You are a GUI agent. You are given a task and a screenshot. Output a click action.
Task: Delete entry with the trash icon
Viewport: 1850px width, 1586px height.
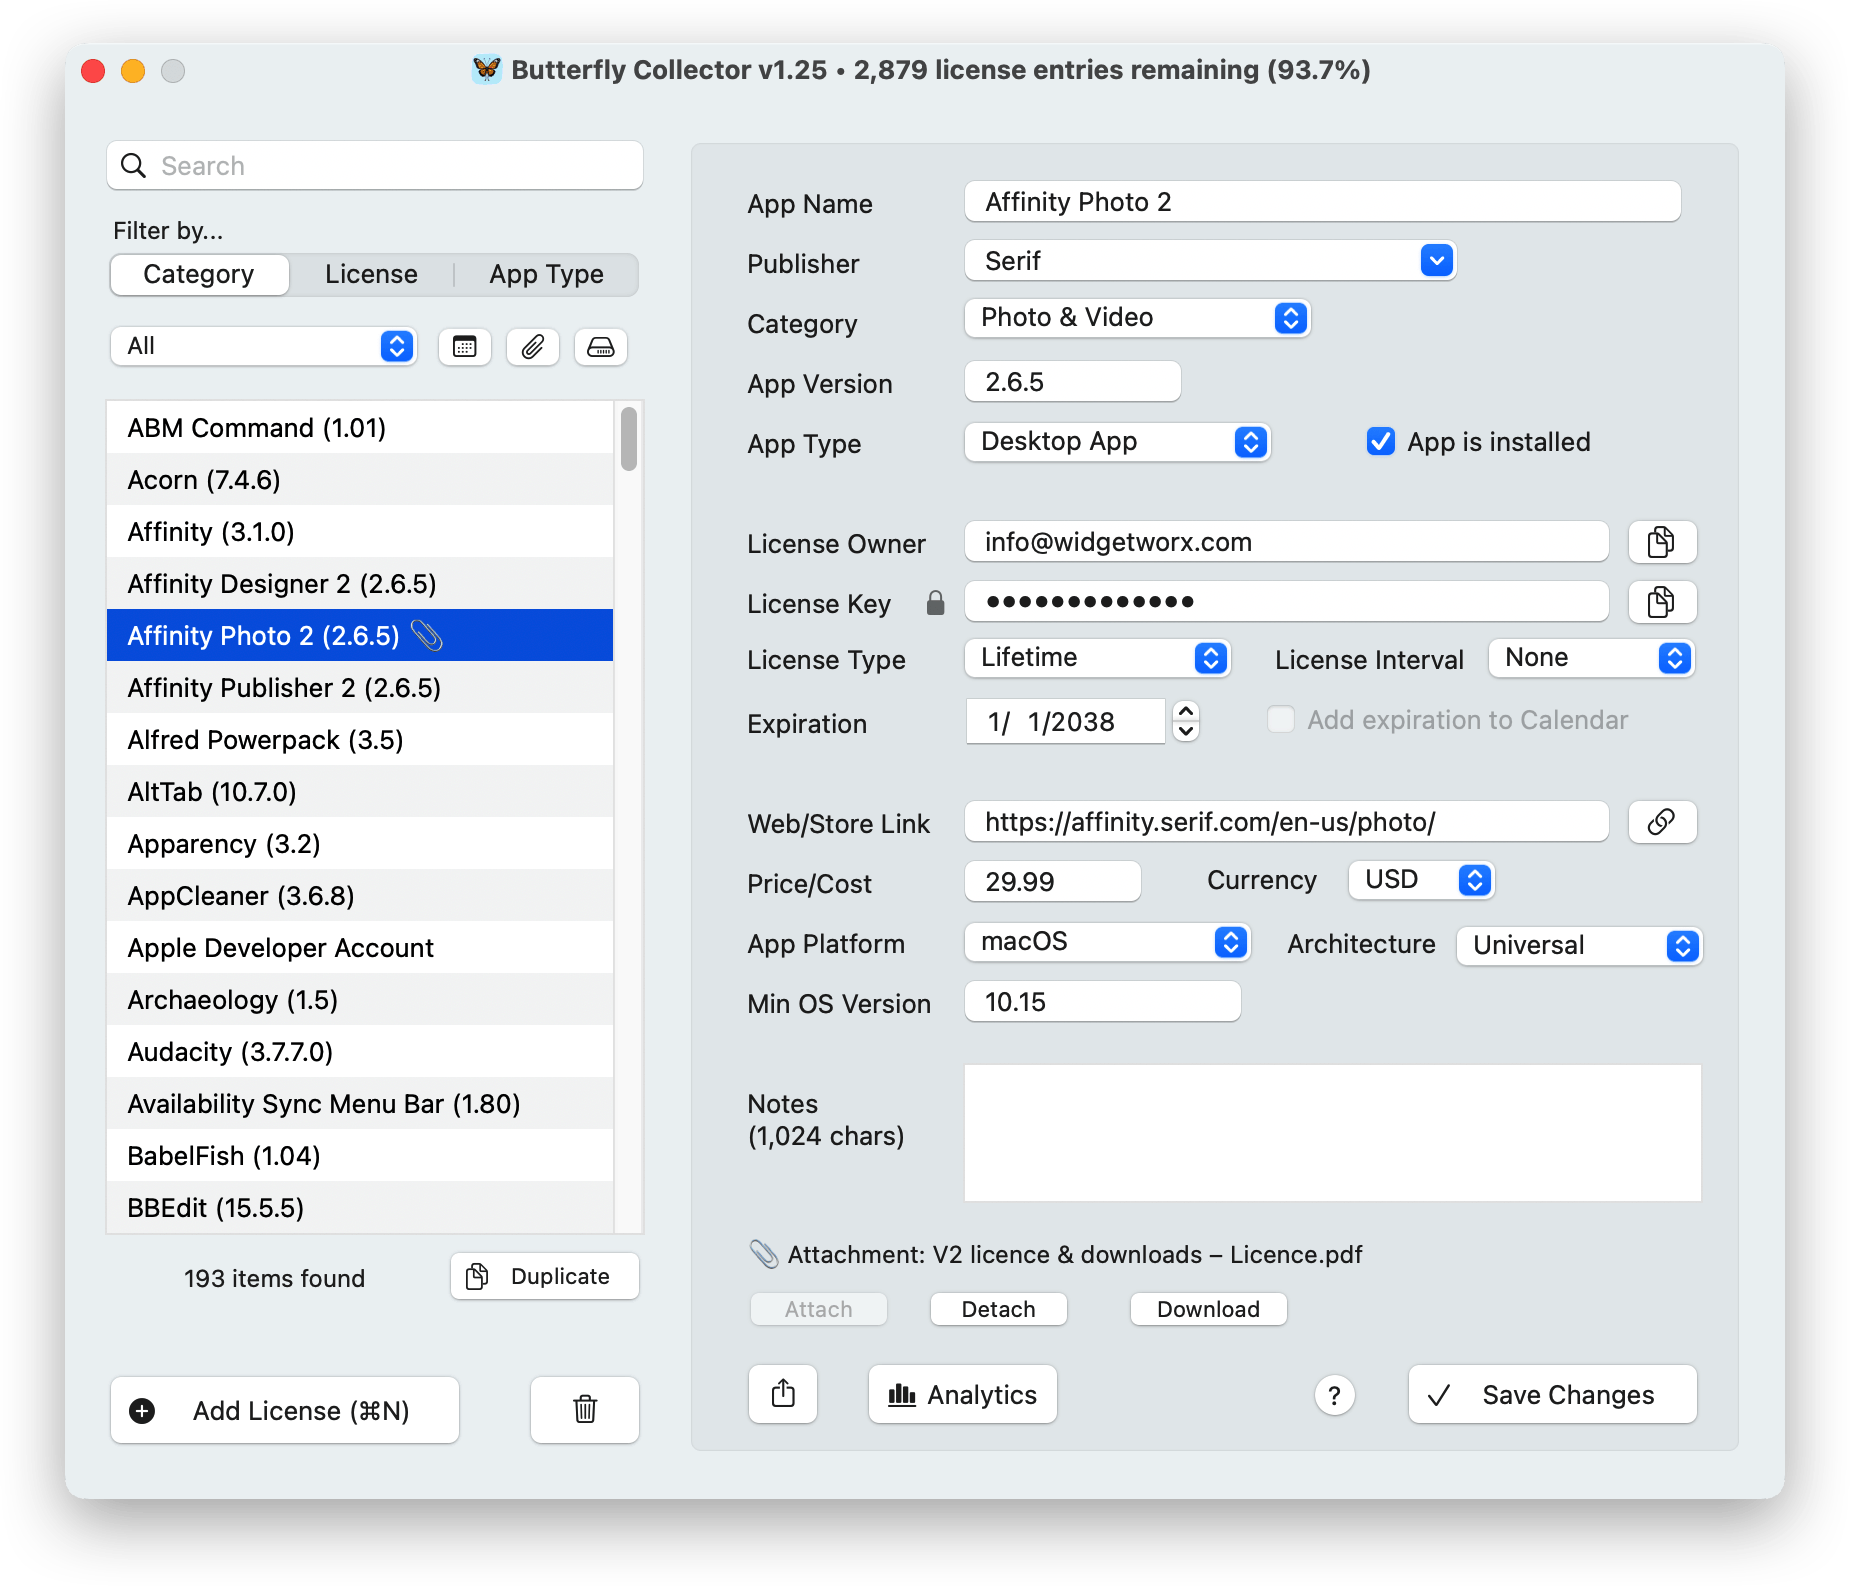pyautogui.click(x=585, y=1410)
